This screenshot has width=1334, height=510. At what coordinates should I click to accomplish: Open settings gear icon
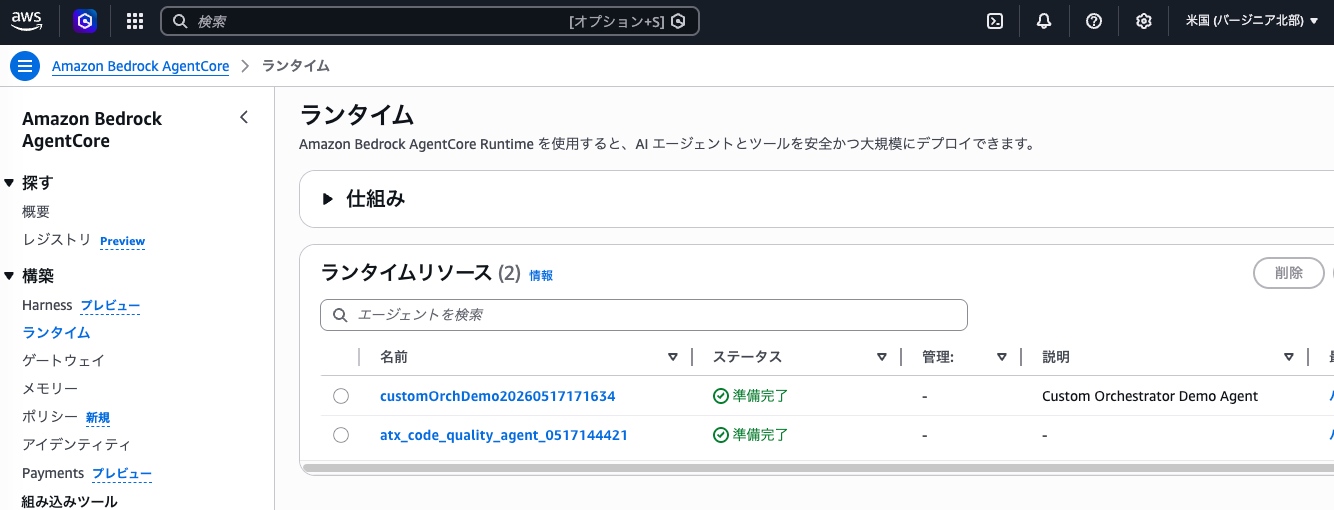click(x=1144, y=21)
